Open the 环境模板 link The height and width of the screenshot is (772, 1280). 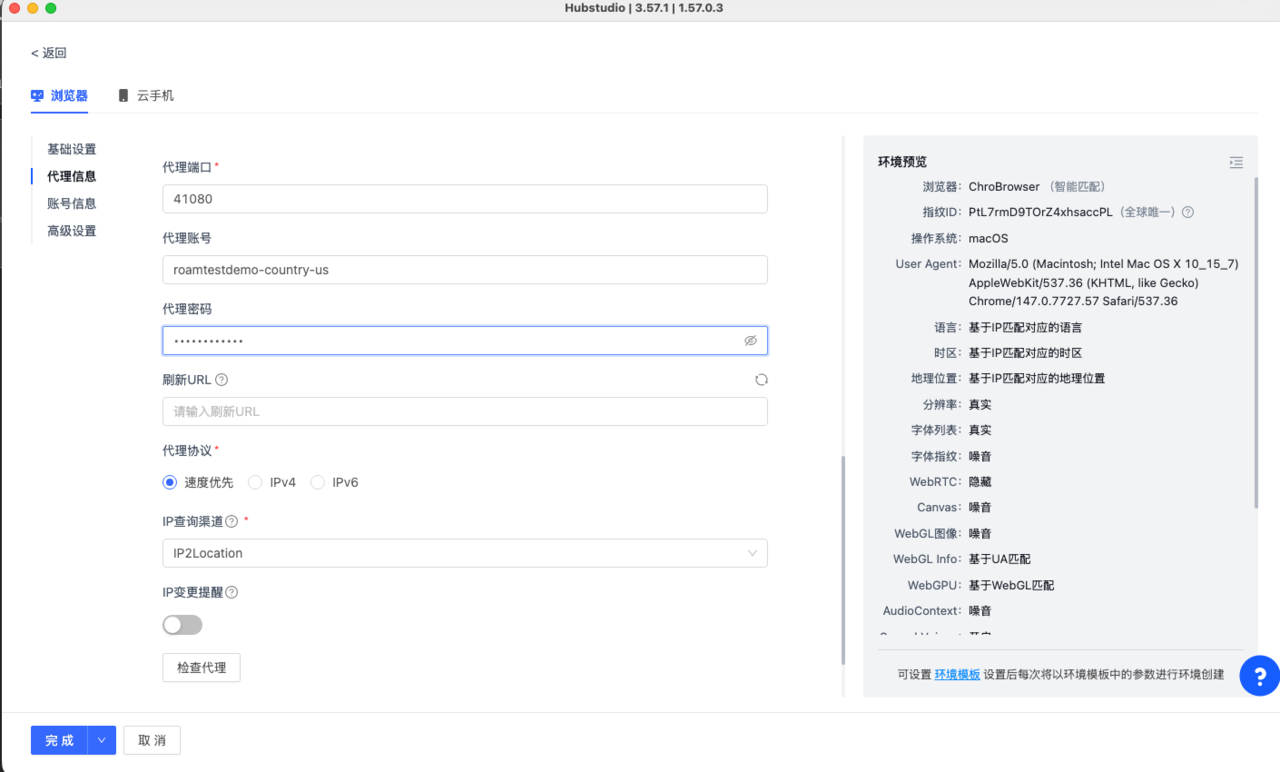pyautogui.click(x=957, y=675)
